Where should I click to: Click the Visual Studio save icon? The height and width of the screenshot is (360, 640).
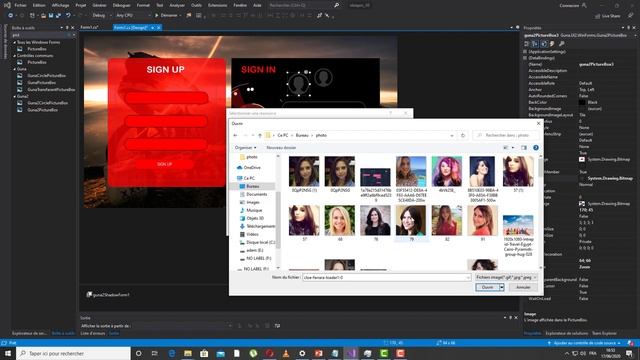pos(51,15)
